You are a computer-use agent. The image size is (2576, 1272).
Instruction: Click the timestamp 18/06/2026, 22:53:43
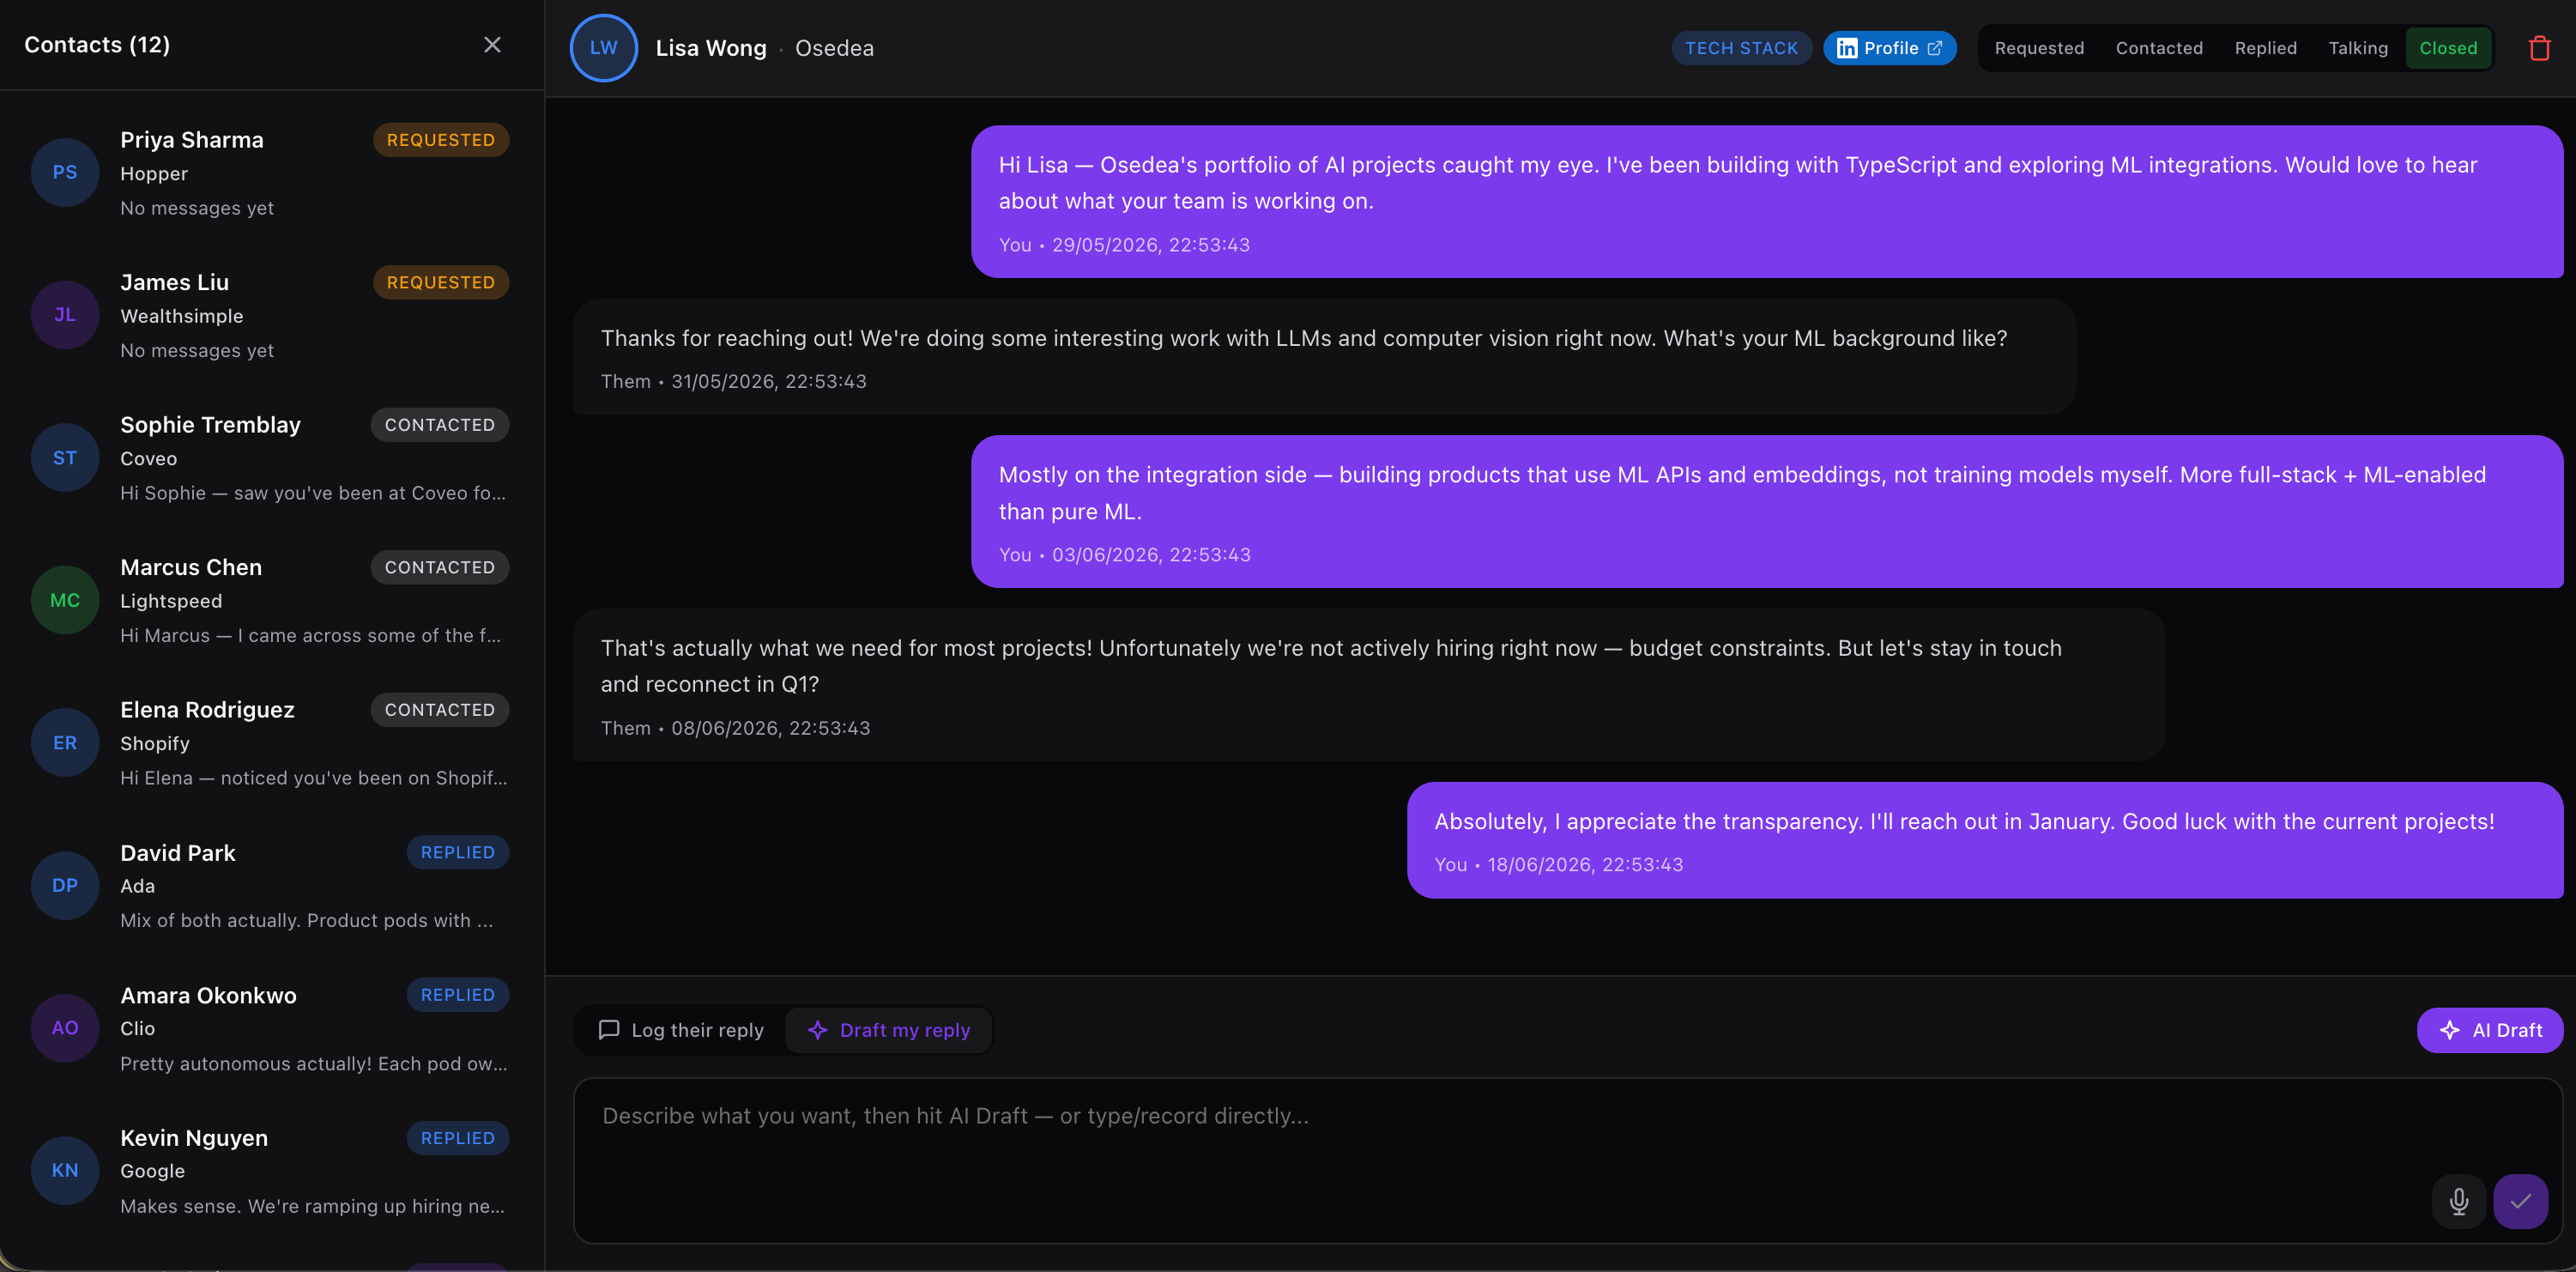[1585, 864]
